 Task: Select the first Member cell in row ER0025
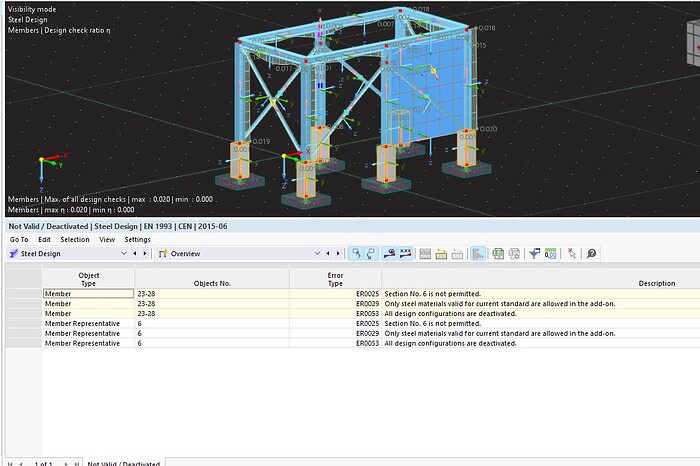coord(88,294)
